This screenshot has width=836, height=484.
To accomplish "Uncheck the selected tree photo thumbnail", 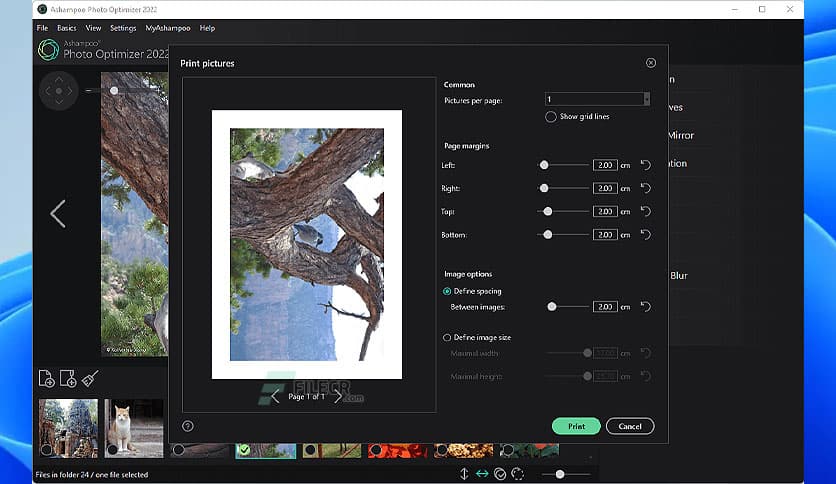I will click(244, 450).
